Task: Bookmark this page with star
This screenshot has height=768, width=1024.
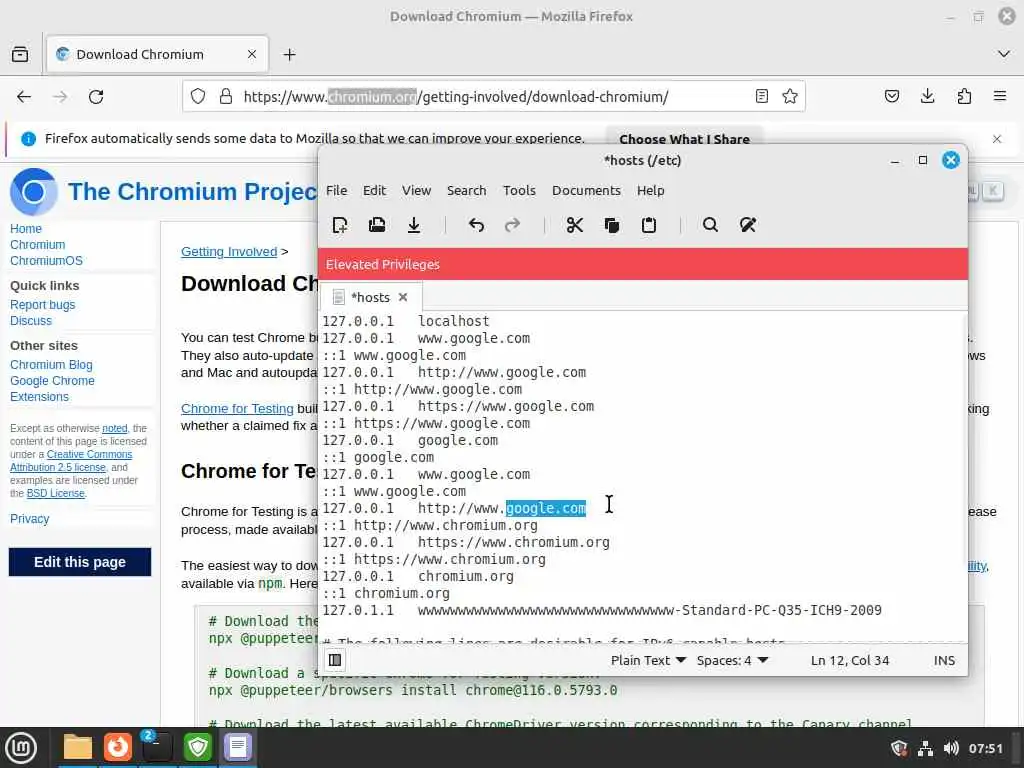Action: click(790, 97)
